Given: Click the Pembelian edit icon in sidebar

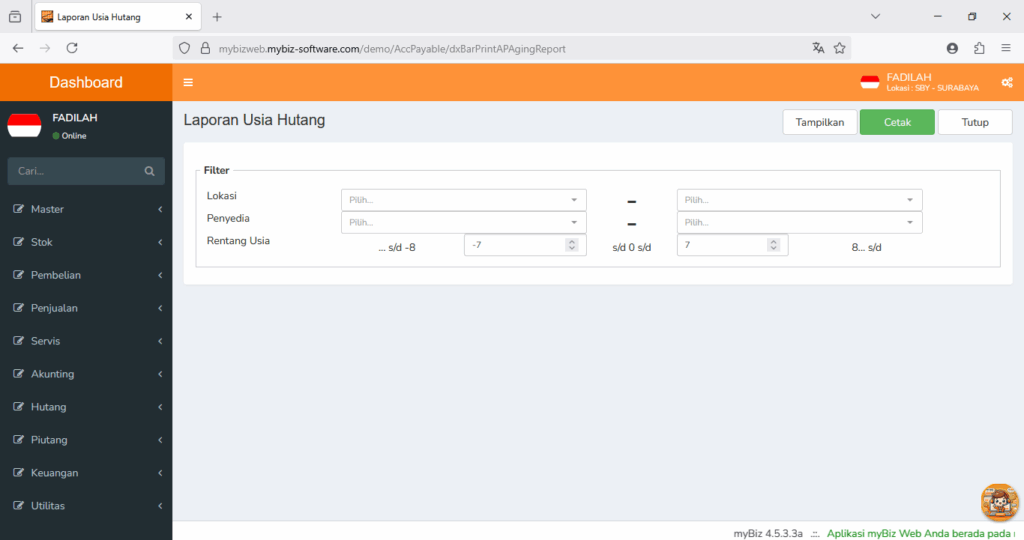Looking at the screenshot, I should [x=18, y=275].
